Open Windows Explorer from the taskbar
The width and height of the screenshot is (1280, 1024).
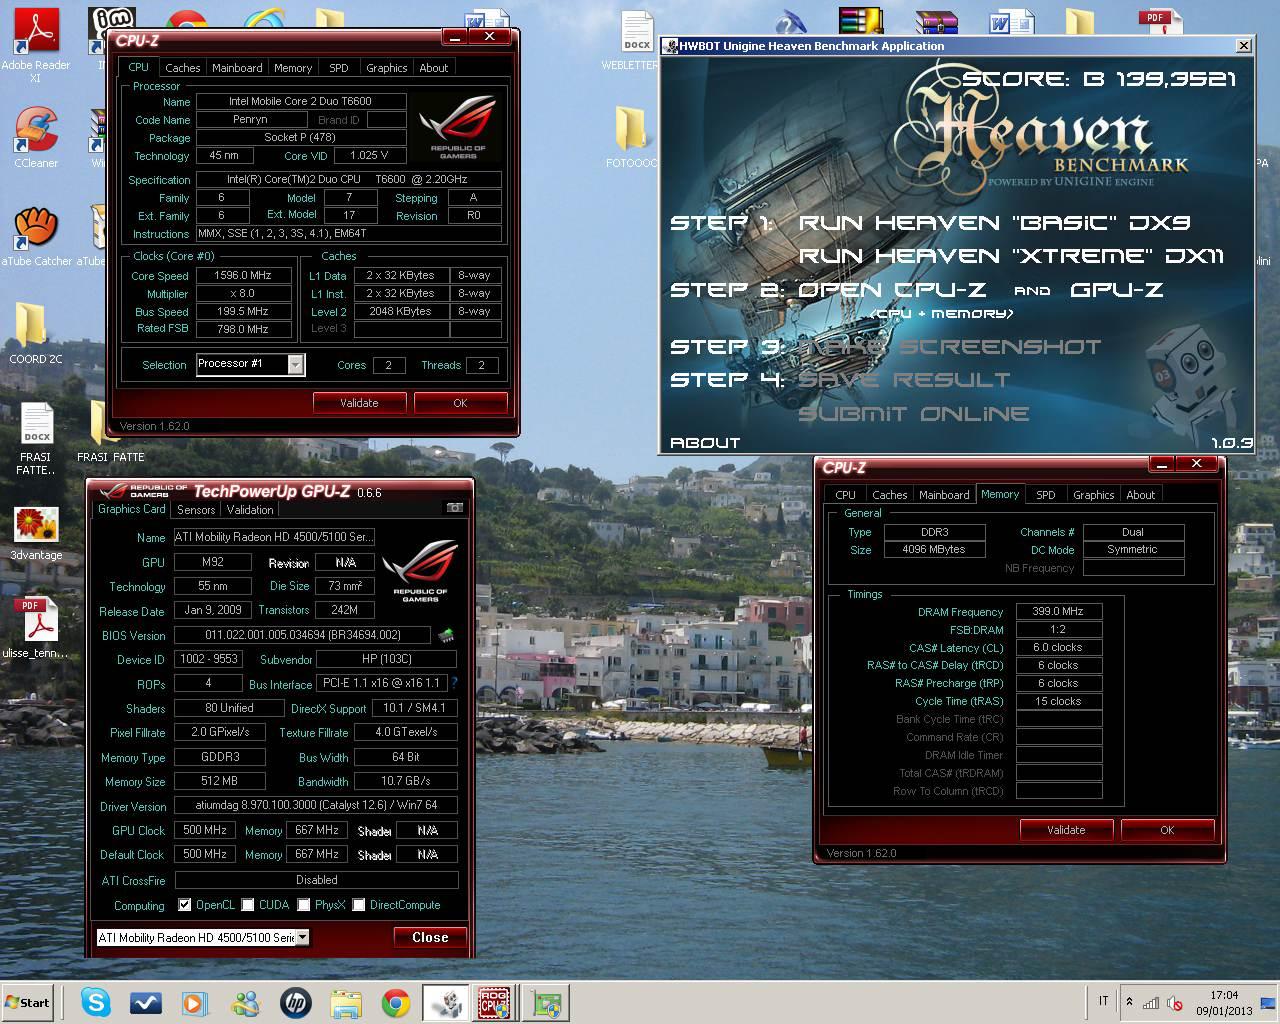point(345,1002)
